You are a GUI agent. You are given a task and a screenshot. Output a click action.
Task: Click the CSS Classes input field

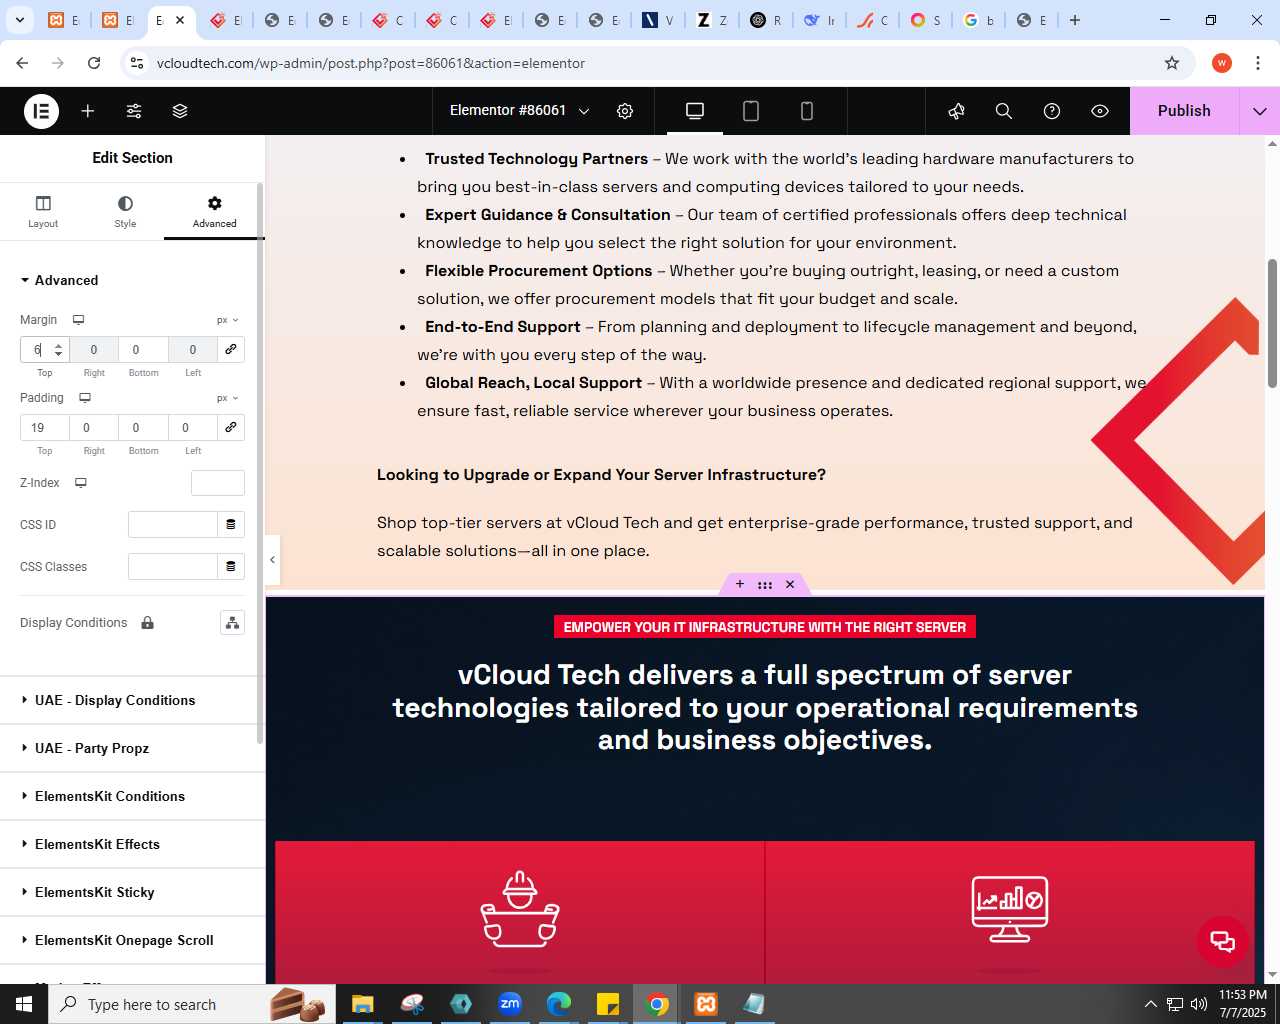click(x=173, y=566)
